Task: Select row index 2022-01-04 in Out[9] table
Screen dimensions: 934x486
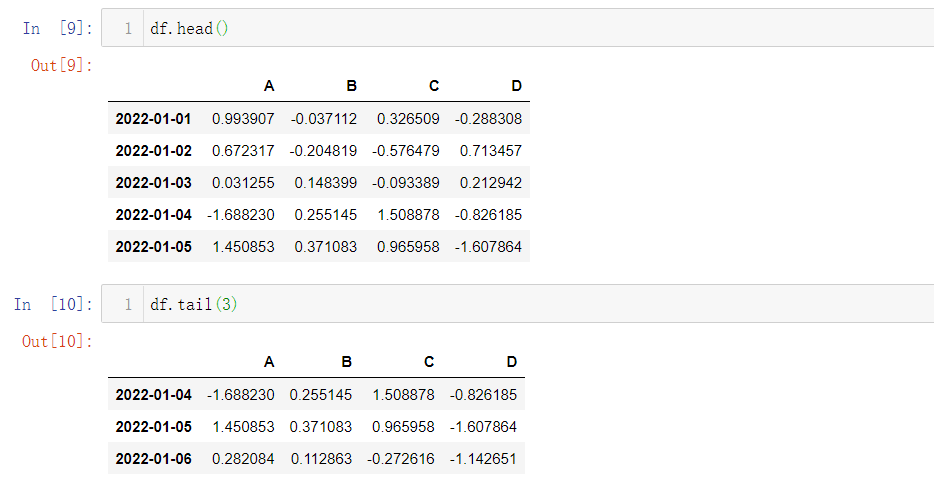Action: tap(154, 215)
